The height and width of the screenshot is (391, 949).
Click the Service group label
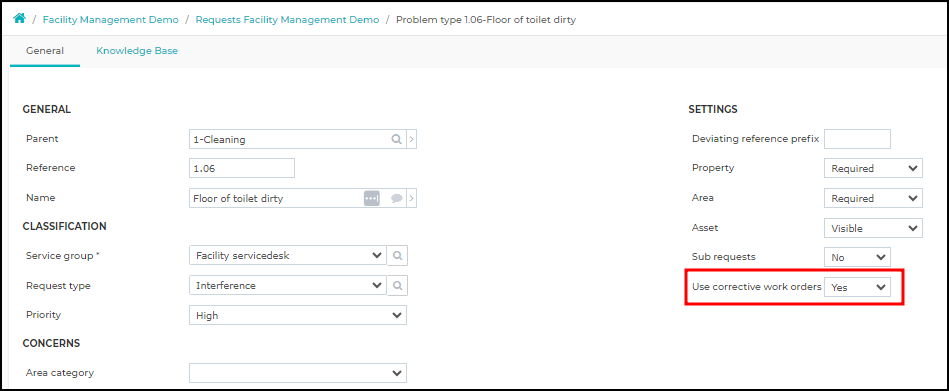[x=61, y=255]
